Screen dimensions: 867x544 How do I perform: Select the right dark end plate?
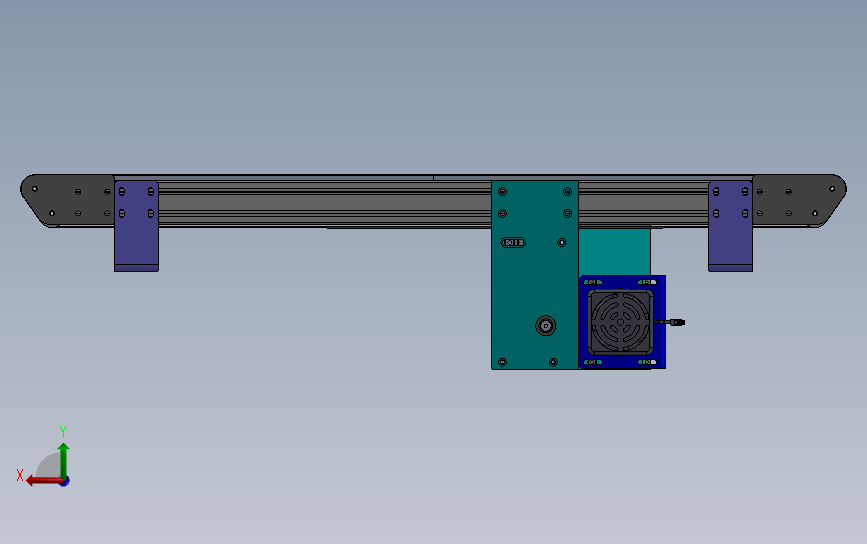[799, 201]
